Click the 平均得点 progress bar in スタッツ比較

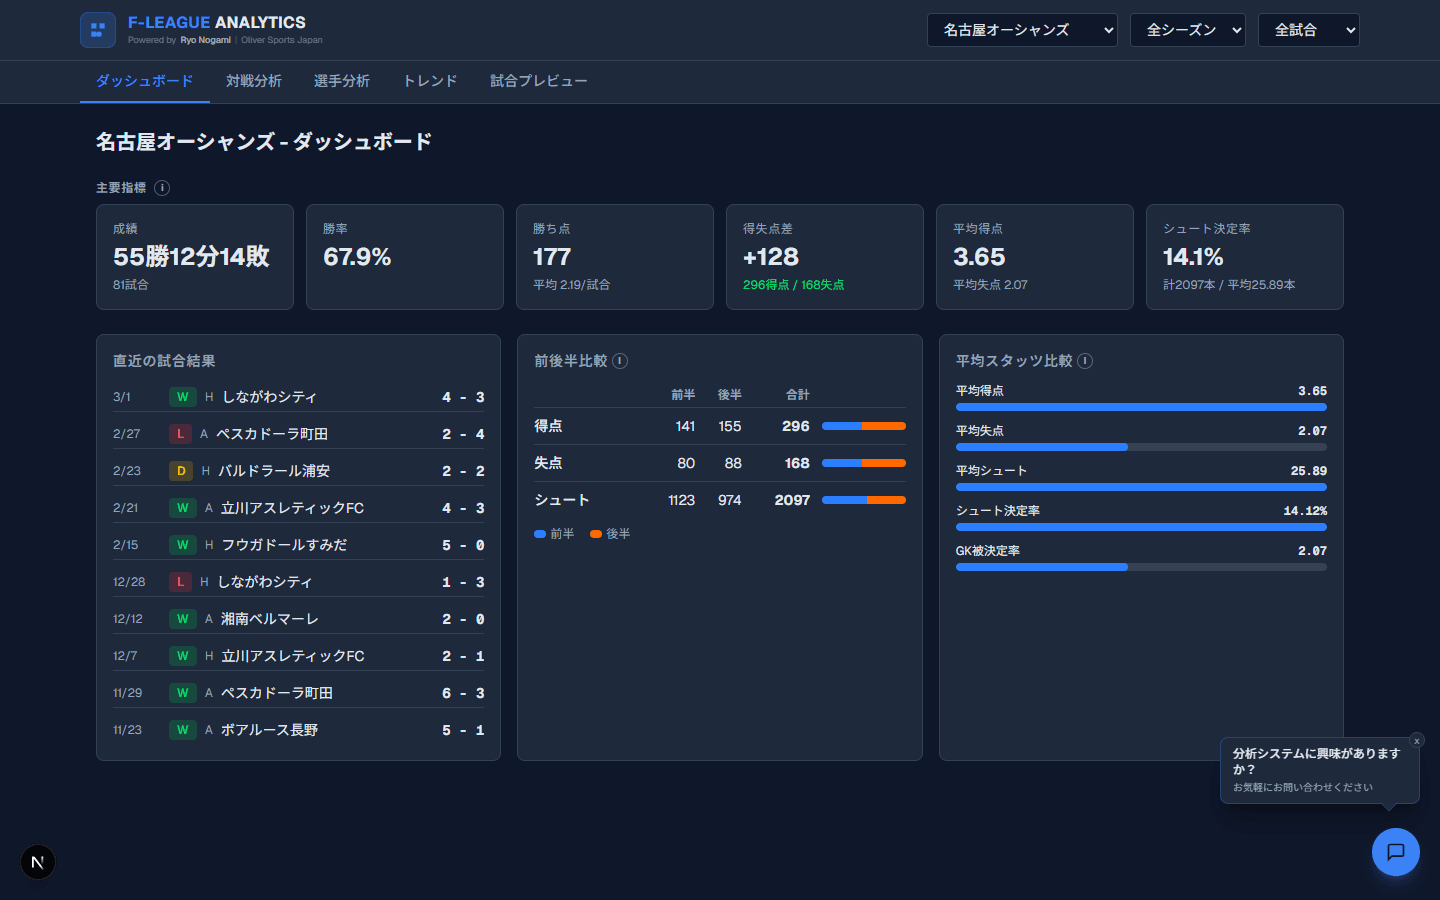coord(1141,407)
